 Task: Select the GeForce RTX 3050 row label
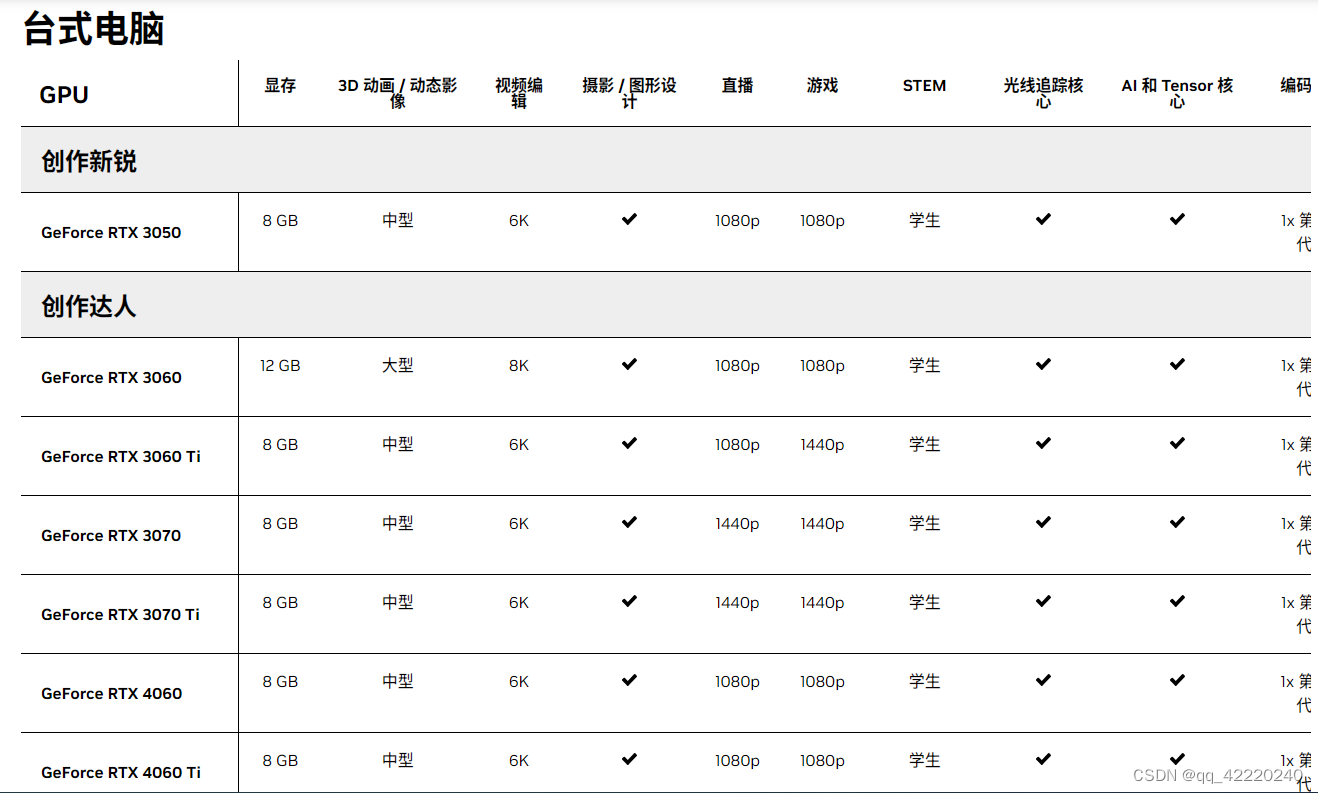pyautogui.click(x=111, y=233)
